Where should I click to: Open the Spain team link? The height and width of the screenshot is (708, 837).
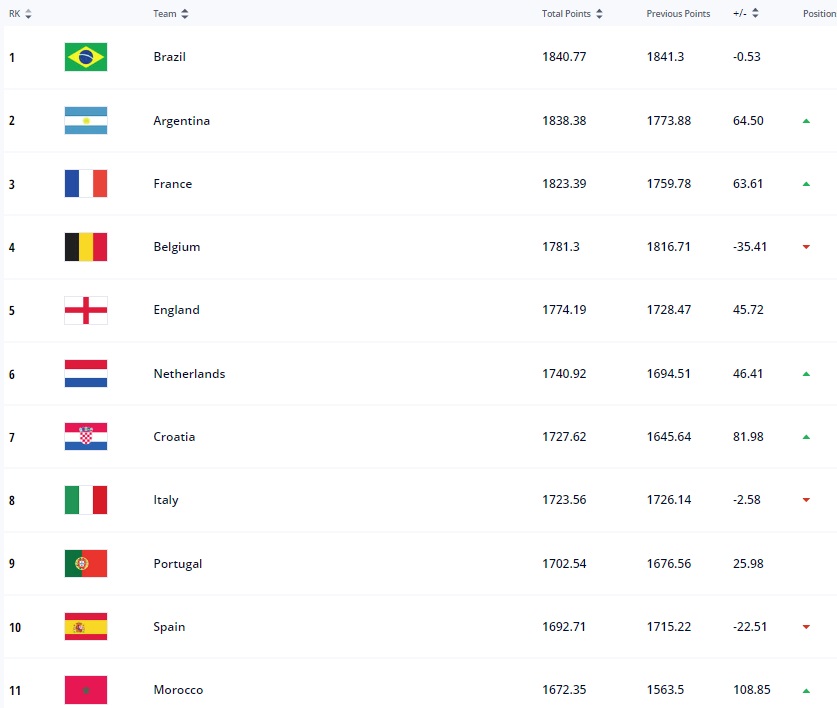(x=169, y=627)
